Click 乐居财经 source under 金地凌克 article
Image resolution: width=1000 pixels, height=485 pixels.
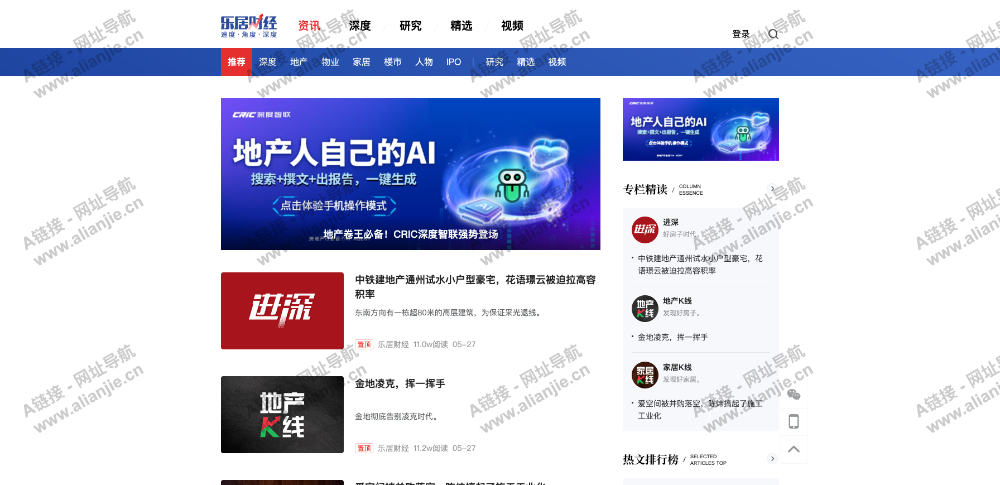click(393, 448)
